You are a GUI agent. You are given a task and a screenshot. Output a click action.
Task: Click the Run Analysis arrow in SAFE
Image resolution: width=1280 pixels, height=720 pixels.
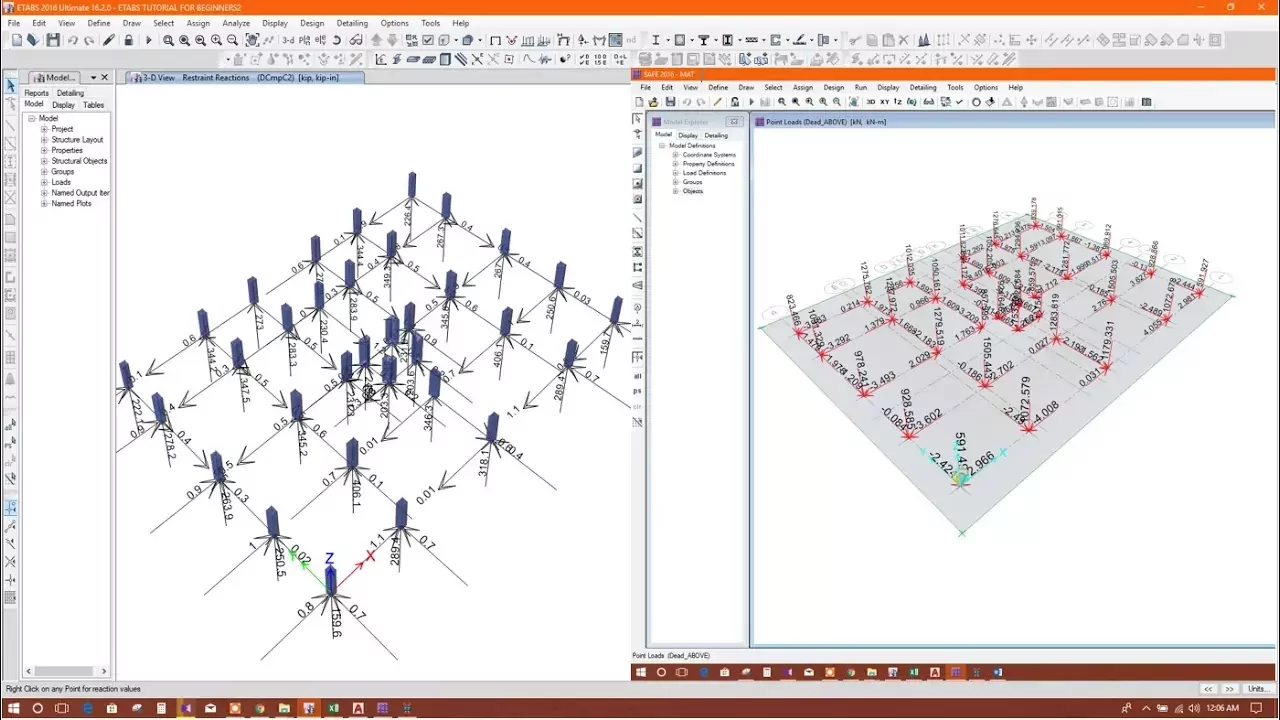tap(752, 102)
